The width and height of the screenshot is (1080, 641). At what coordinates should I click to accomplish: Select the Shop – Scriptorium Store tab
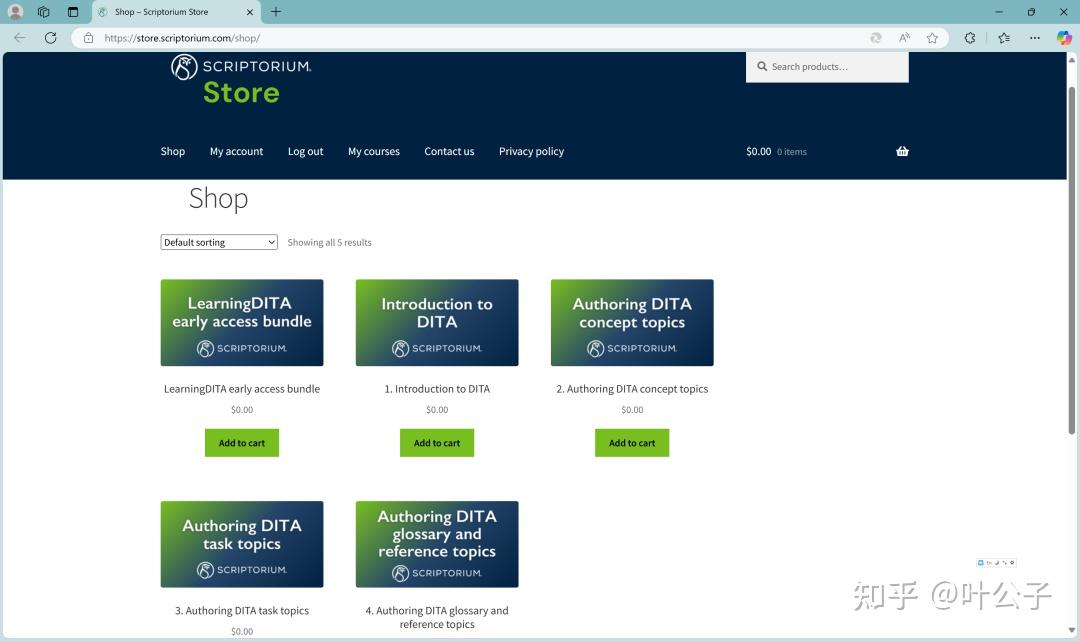[176, 12]
